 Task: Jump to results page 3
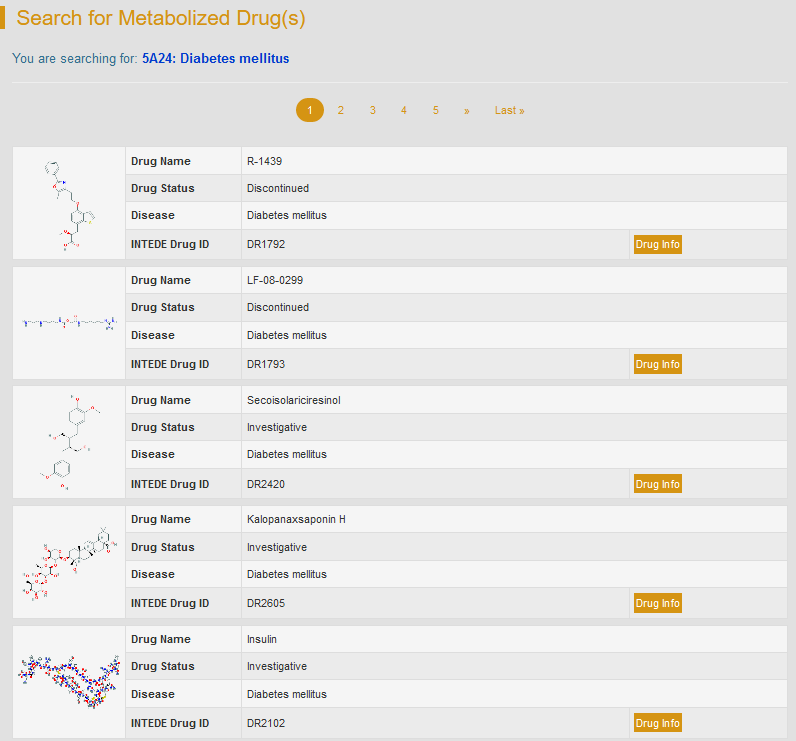point(372,110)
